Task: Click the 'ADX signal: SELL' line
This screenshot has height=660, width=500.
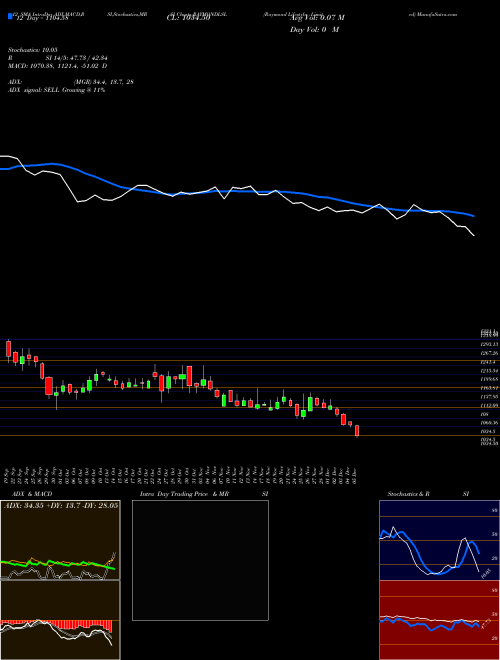Action: (x=56, y=90)
